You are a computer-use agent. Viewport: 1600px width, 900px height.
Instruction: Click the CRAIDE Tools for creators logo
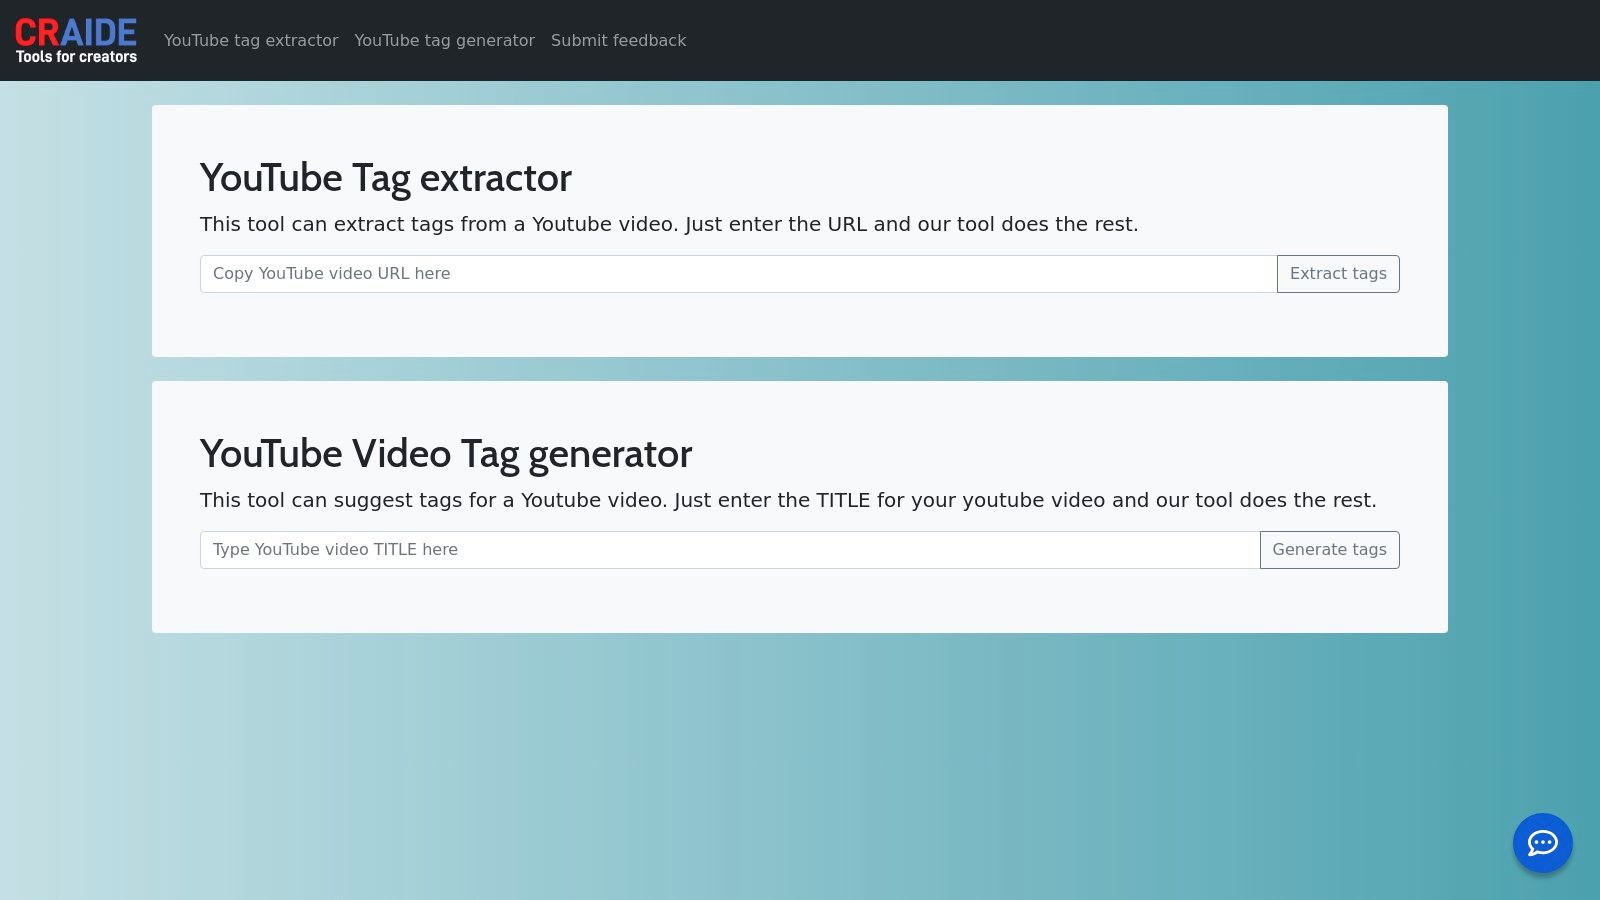76,40
